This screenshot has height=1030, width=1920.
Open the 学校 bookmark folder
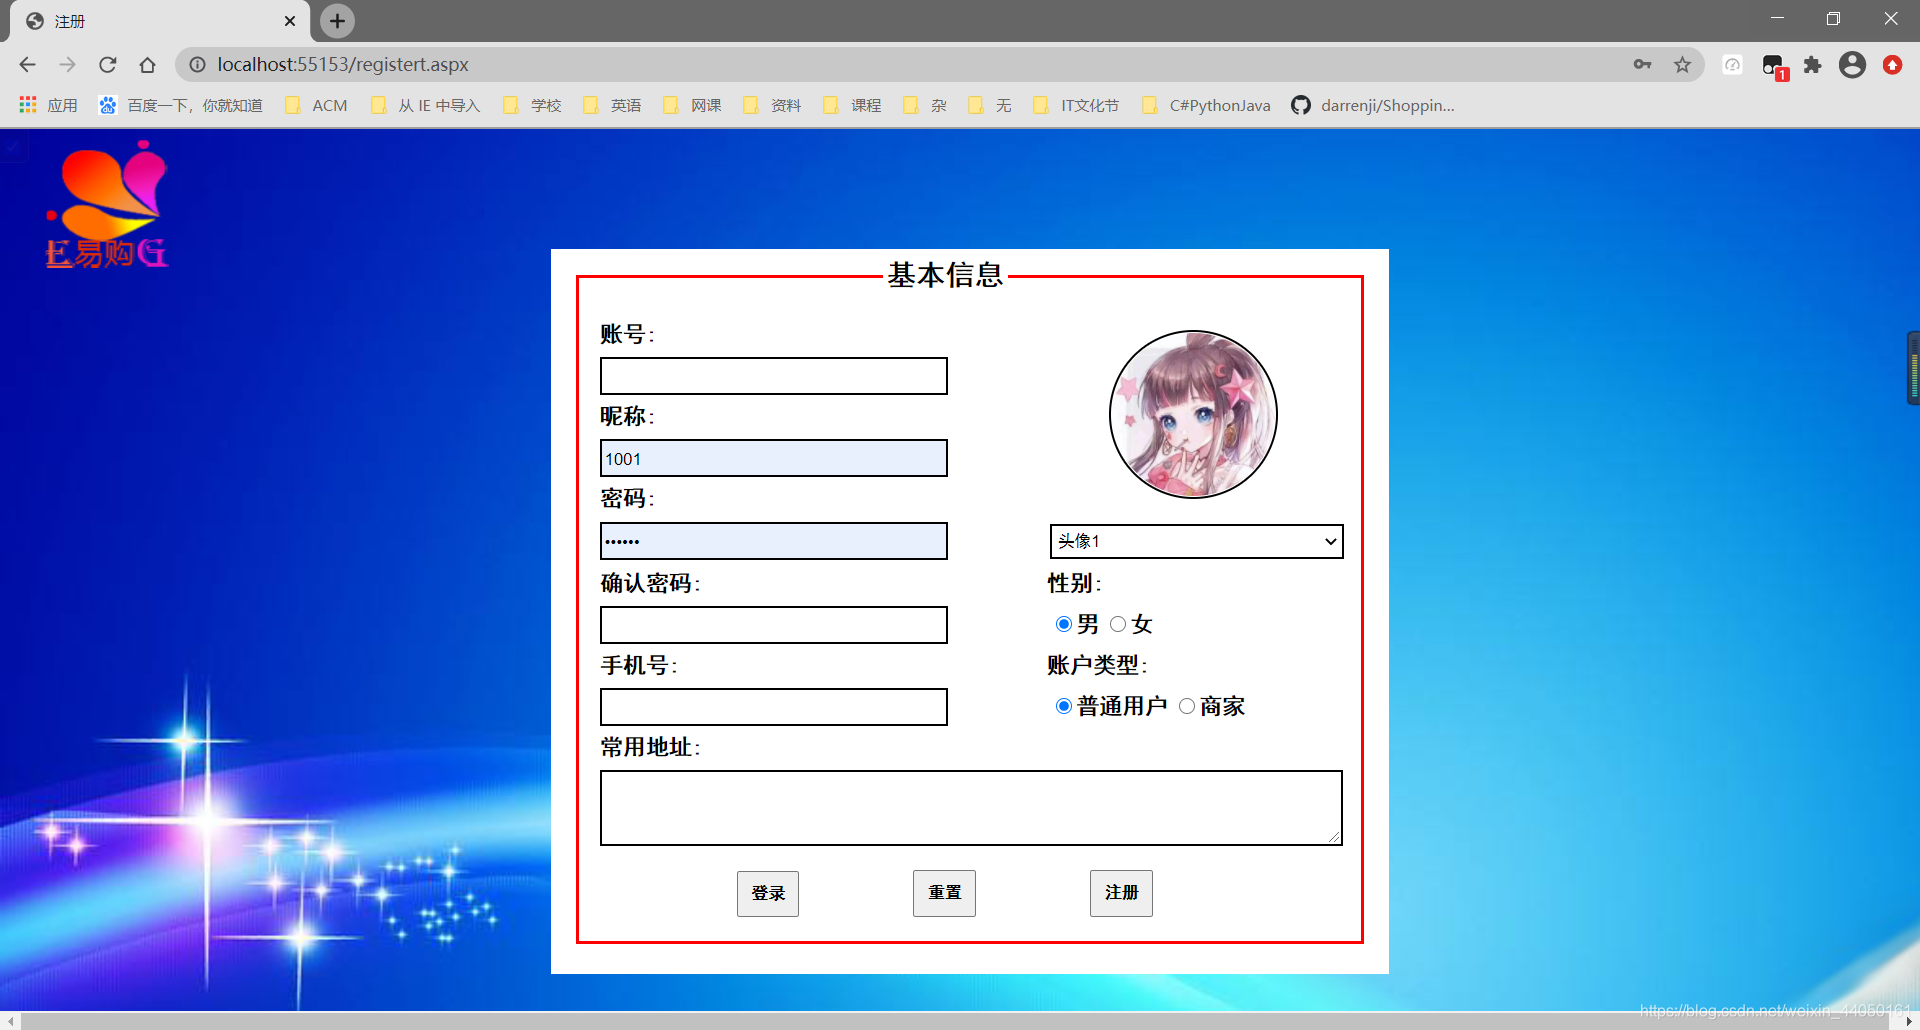pos(532,105)
